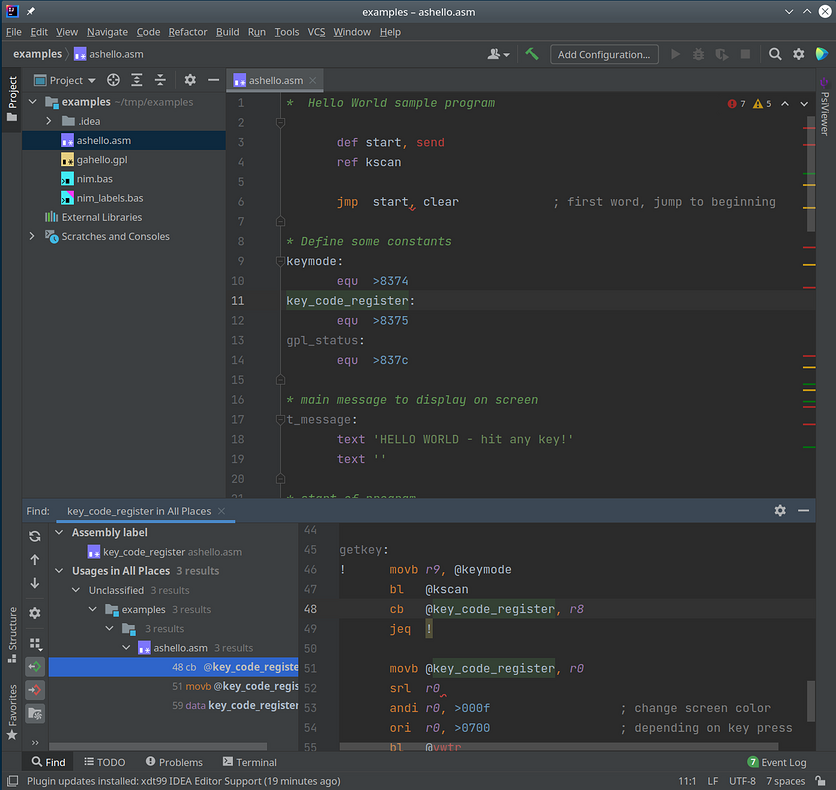
Task: Go to previous occurrence up arrow
Action: 35,560
